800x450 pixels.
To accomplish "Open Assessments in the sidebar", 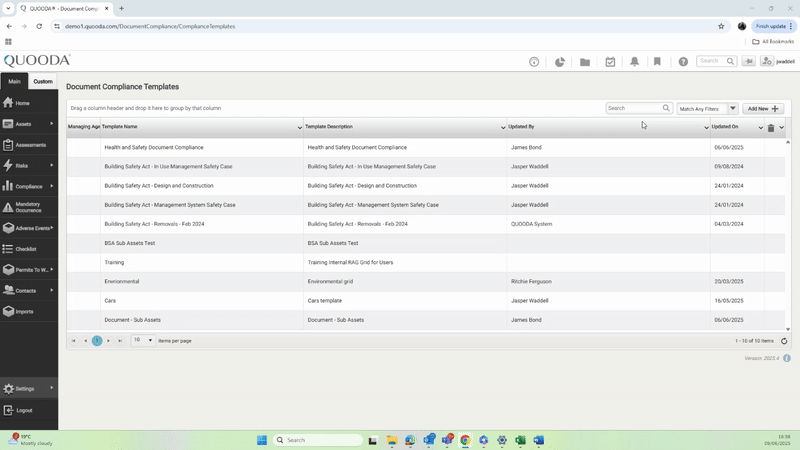I will coord(29,145).
